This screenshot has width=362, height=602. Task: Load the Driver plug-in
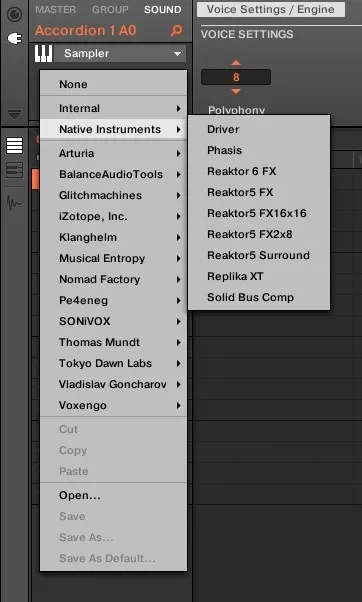pos(259,129)
